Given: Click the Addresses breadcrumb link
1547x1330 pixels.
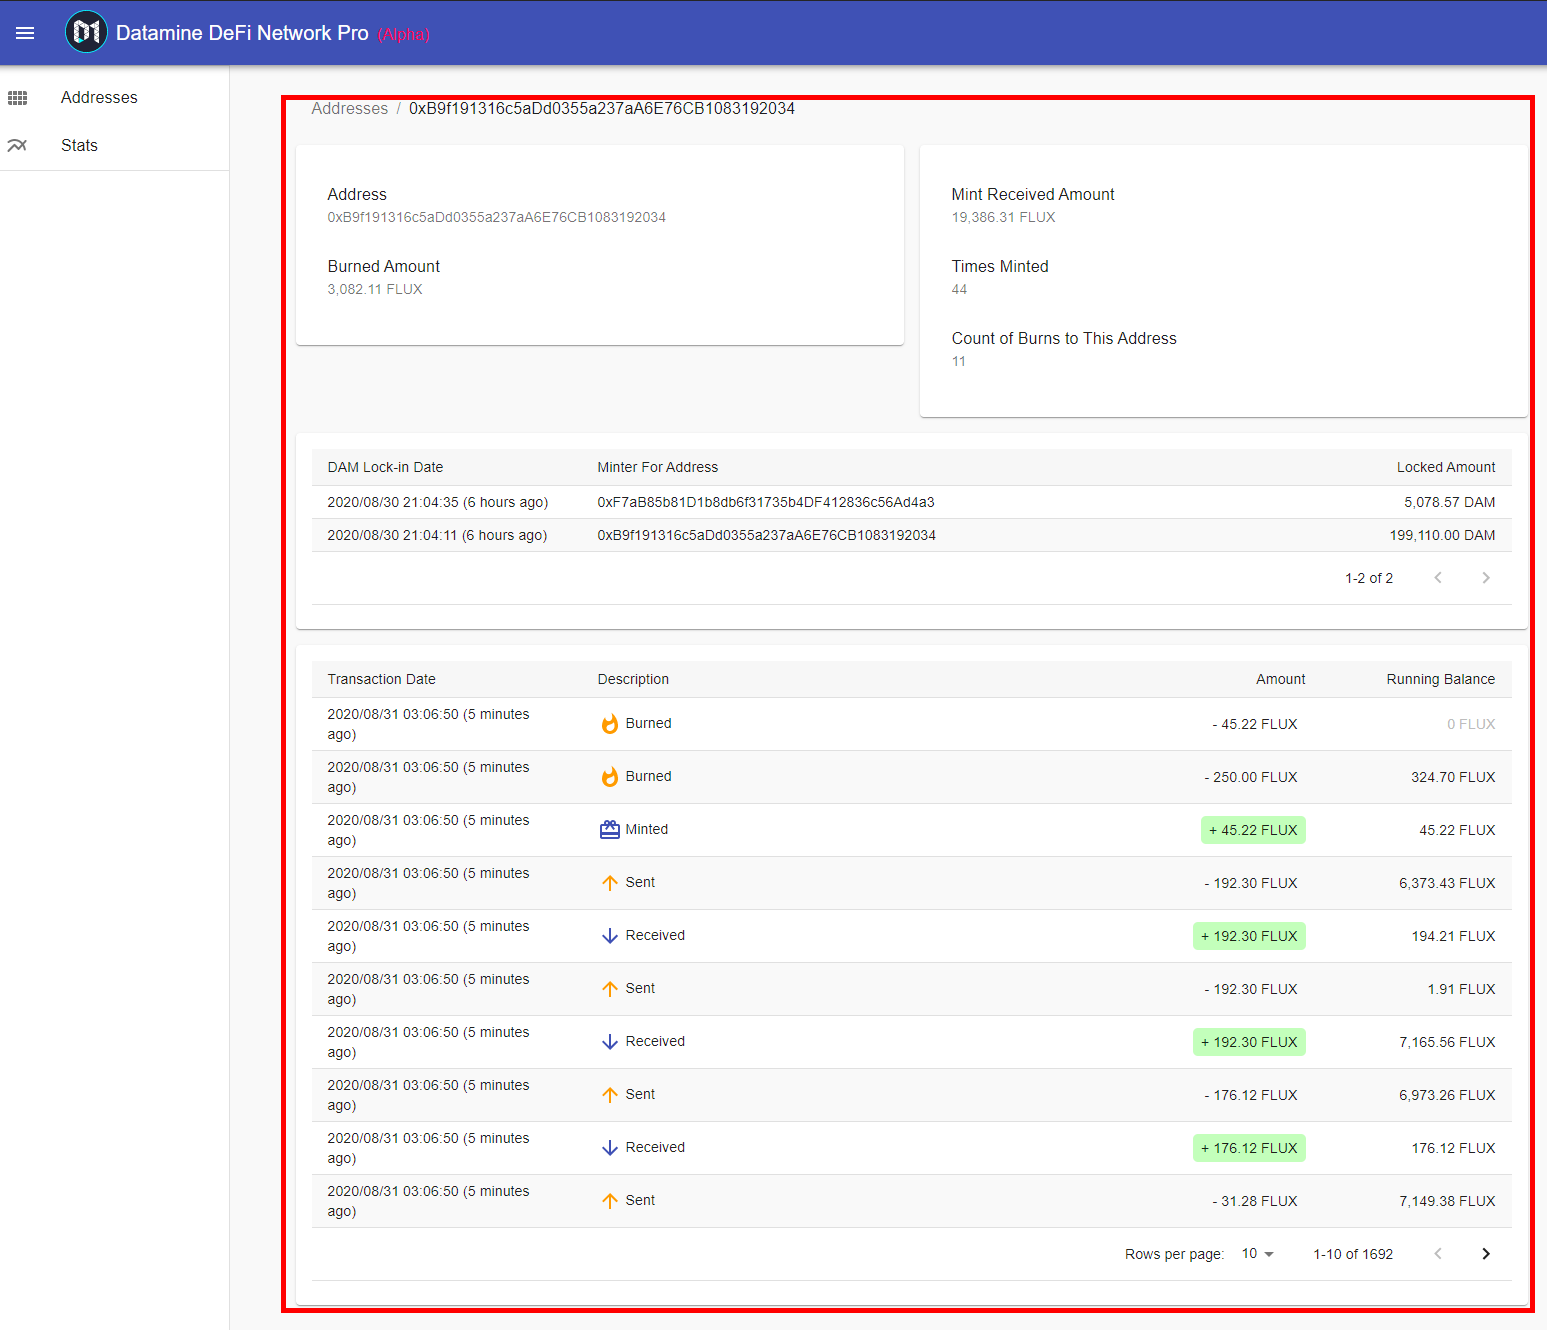Looking at the screenshot, I should 349,108.
